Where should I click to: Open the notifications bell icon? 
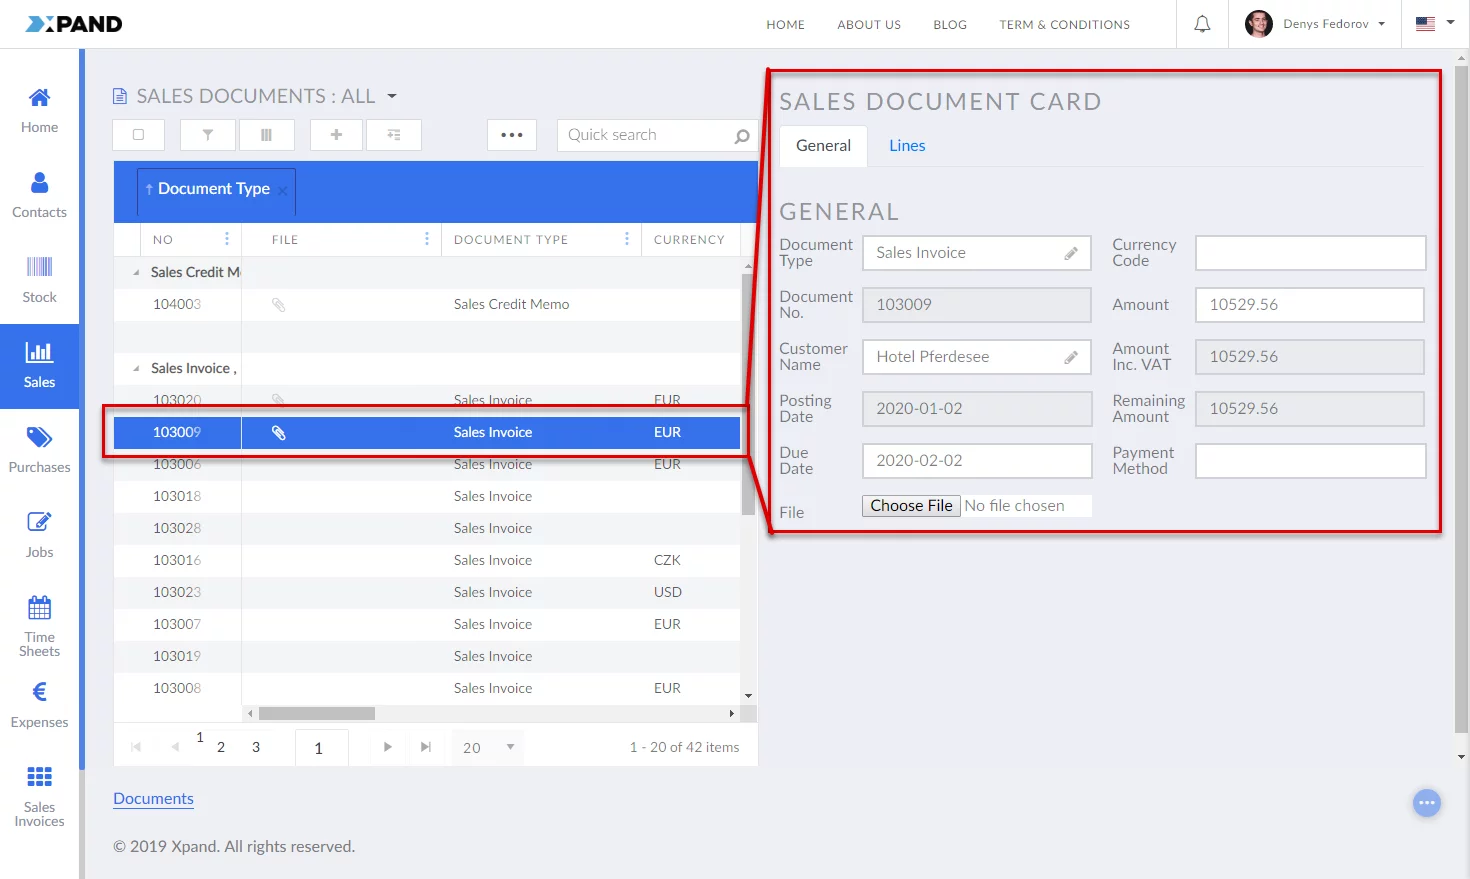(x=1202, y=24)
